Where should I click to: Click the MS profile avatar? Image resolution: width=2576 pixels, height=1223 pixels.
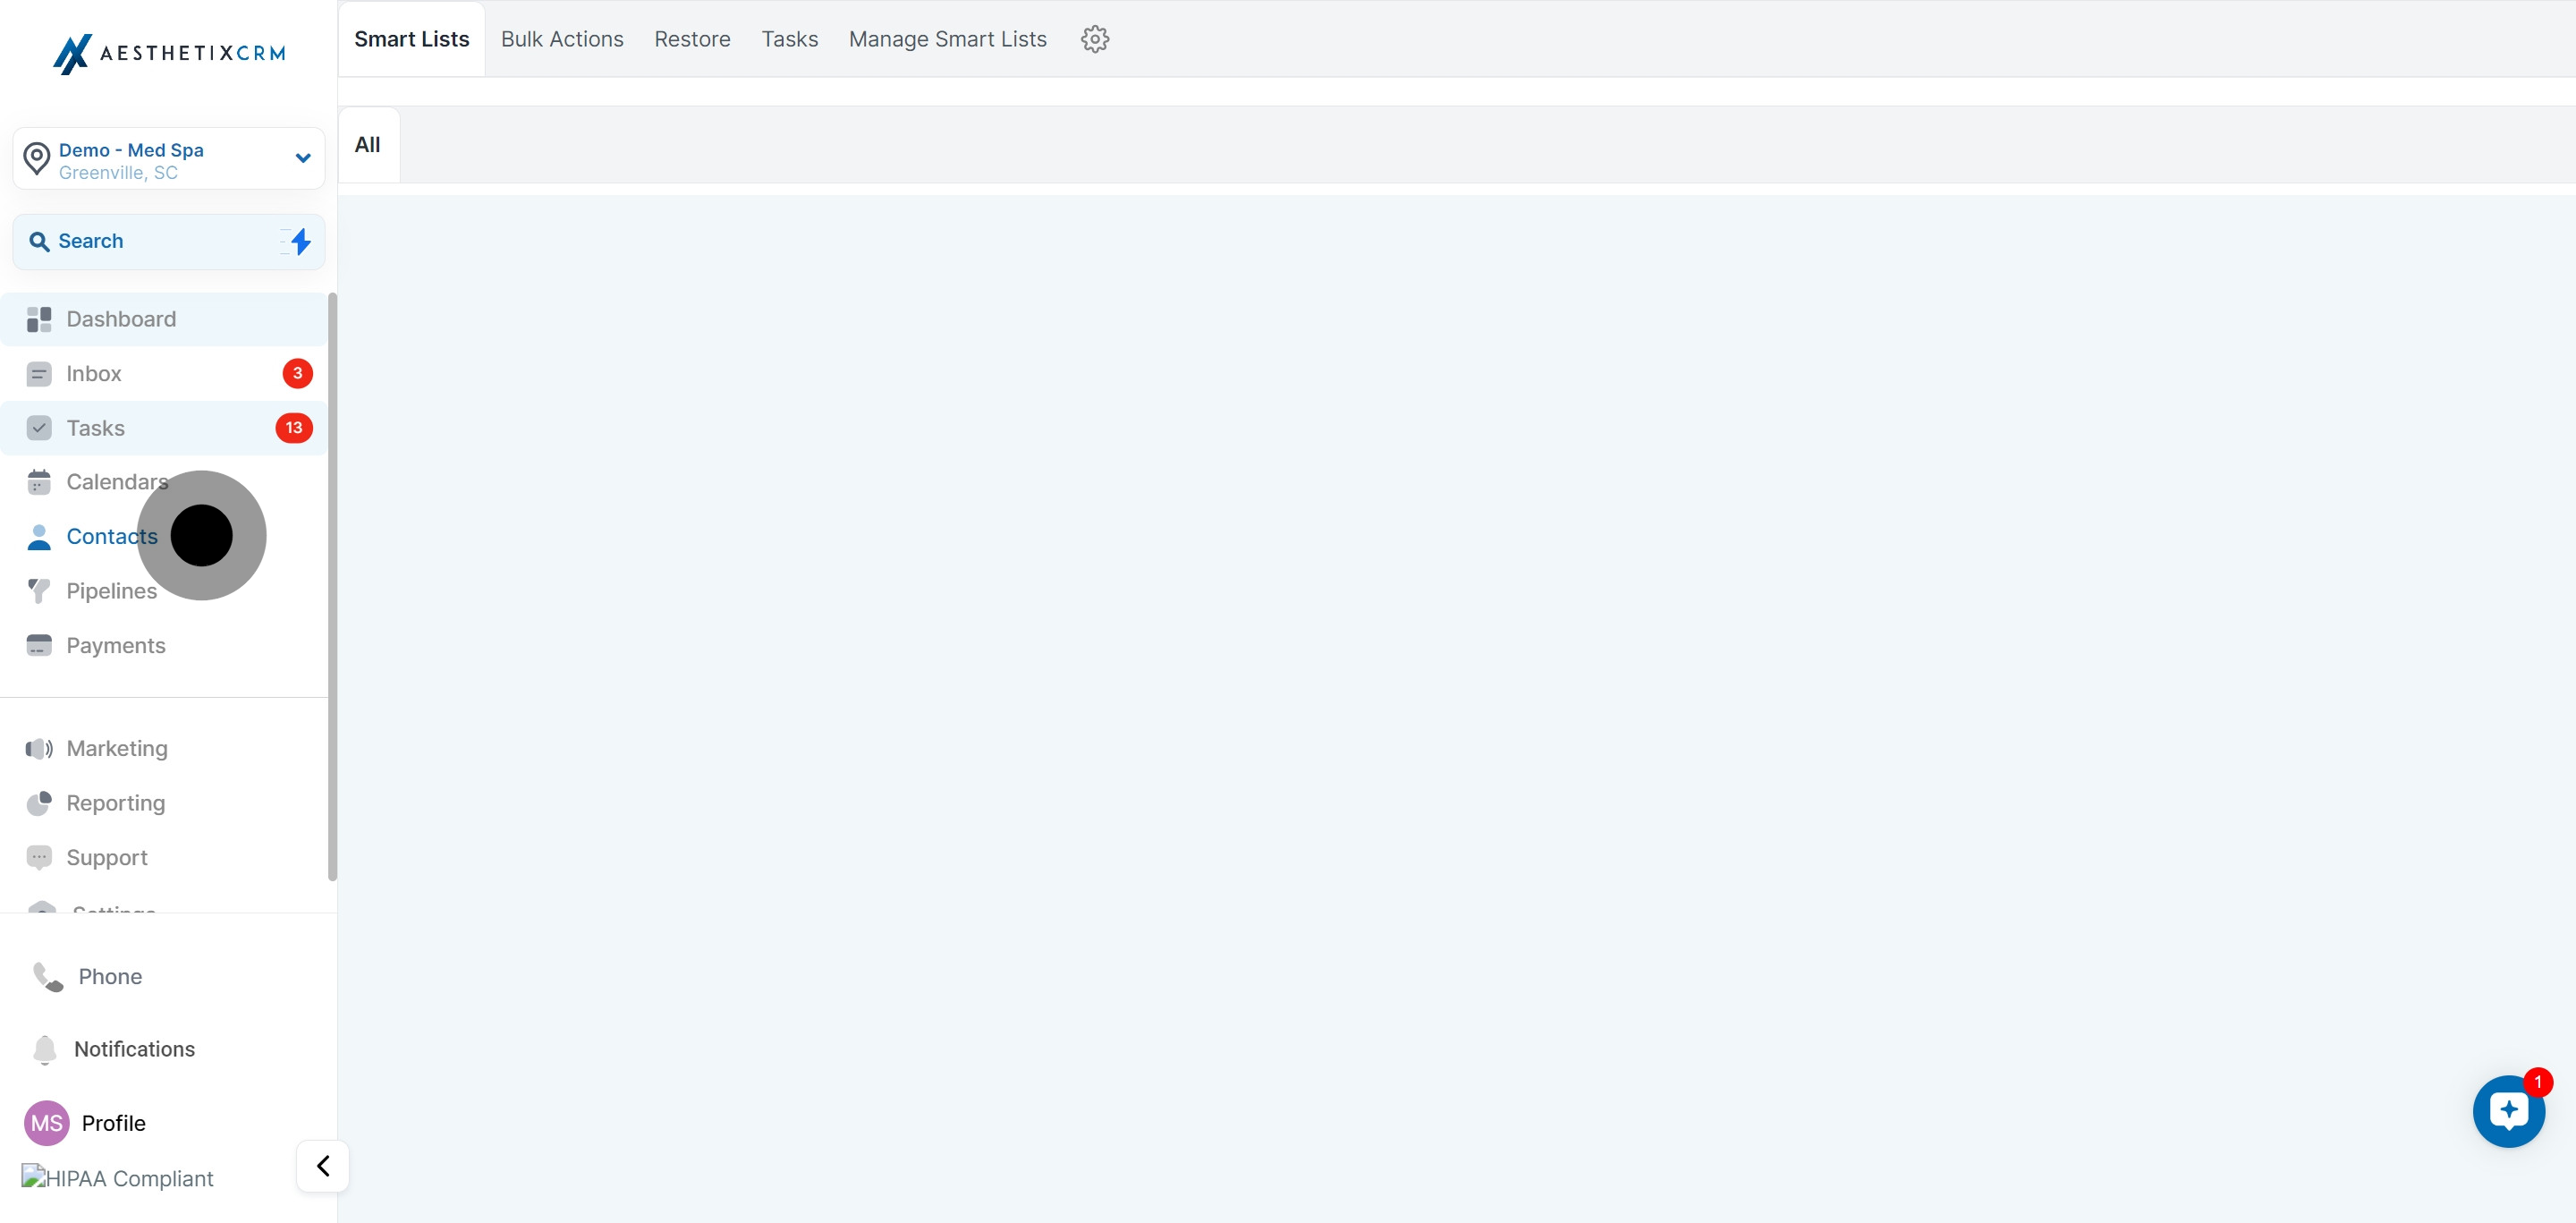point(46,1123)
